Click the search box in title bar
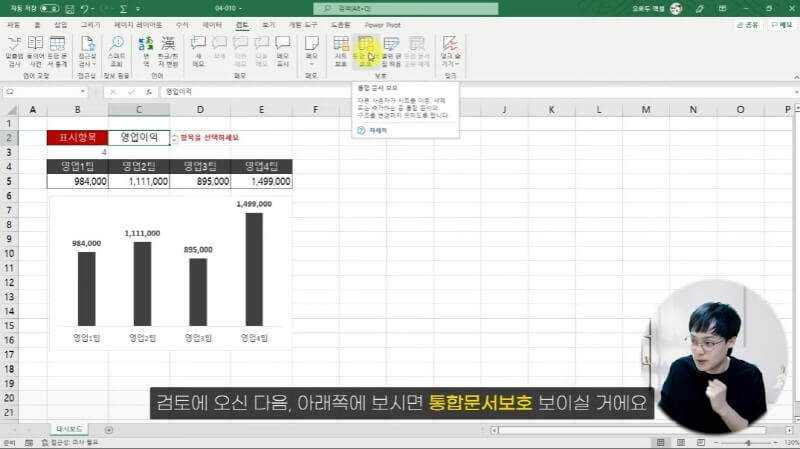Image resolution: width=800 pixels, height=449 pixels. (406, 9)
